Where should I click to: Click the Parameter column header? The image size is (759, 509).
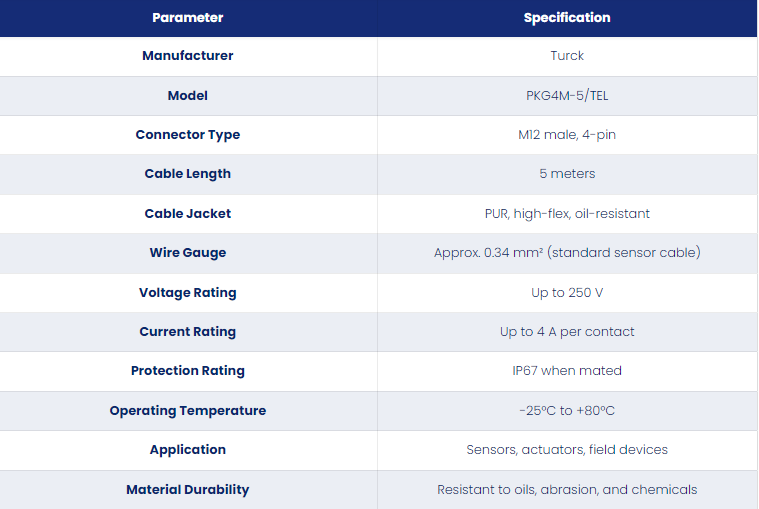pyautogui.click(x=188, y=18)
